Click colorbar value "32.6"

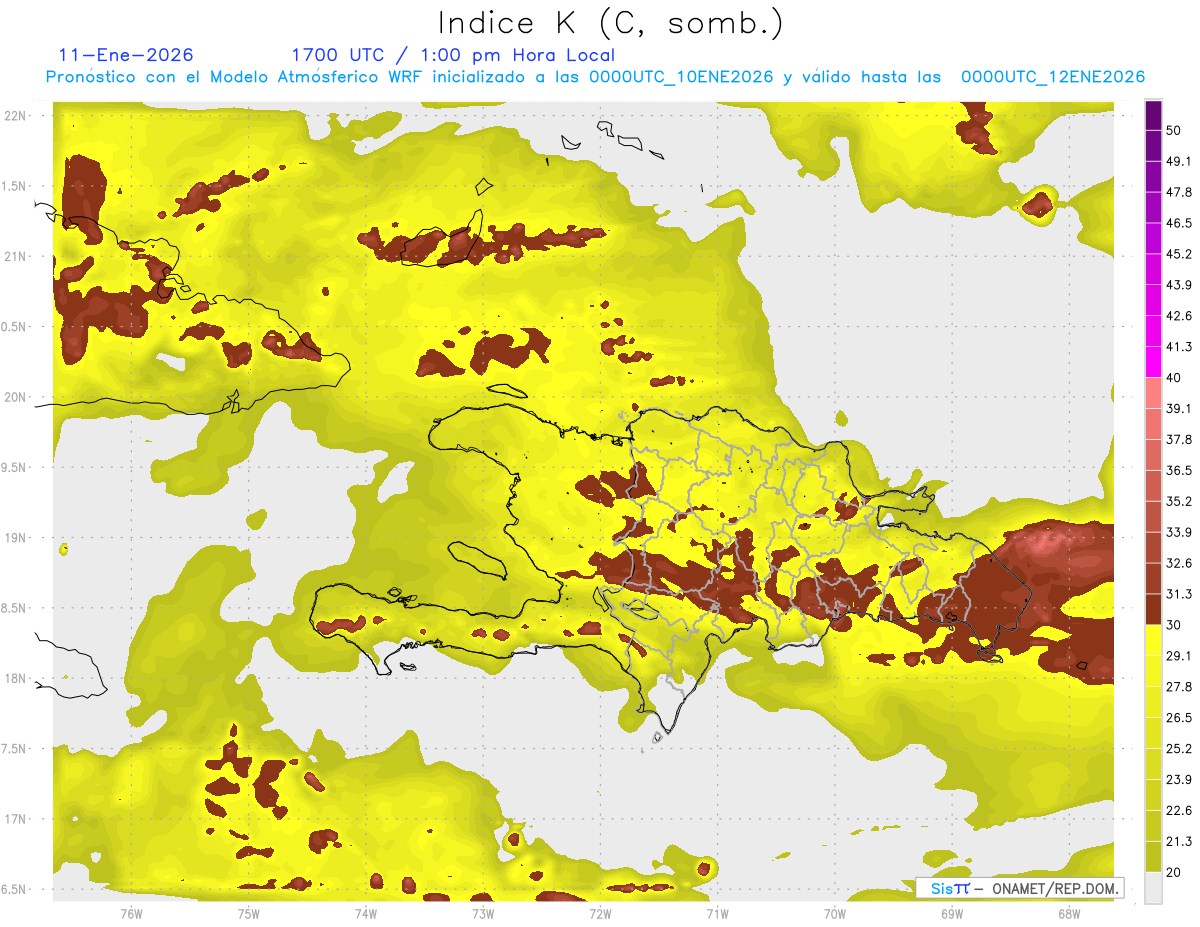1179,563
